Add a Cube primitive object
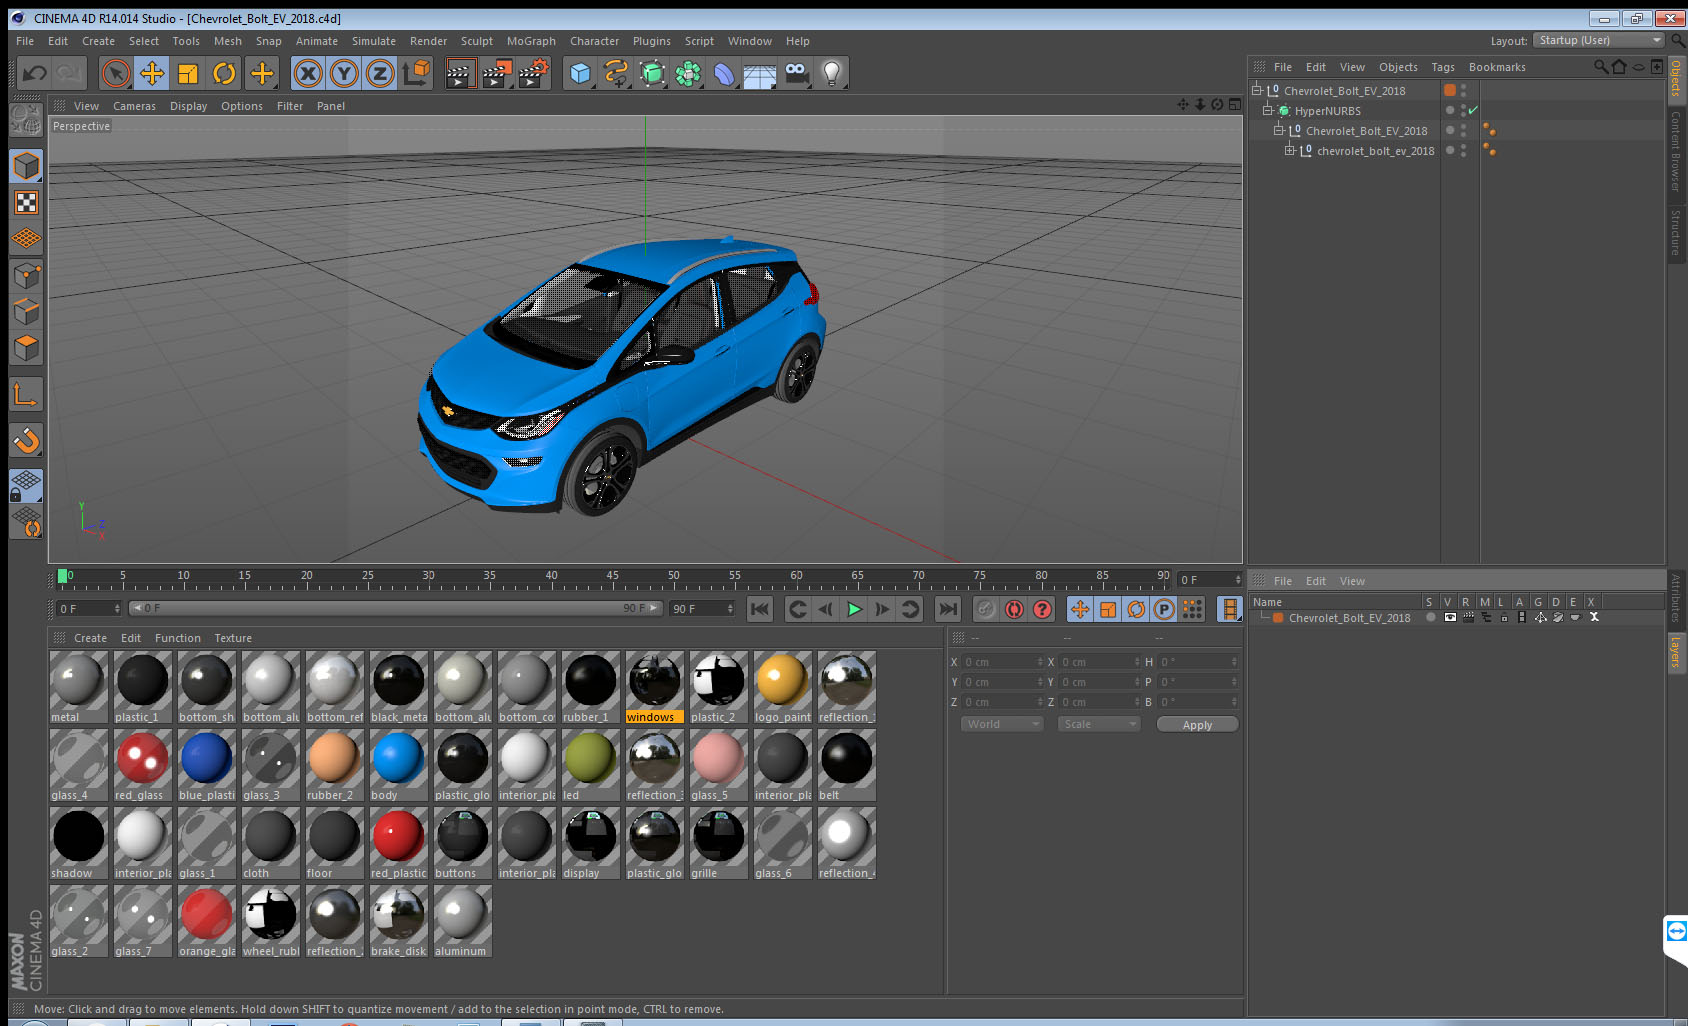 (x=580, y=73)
